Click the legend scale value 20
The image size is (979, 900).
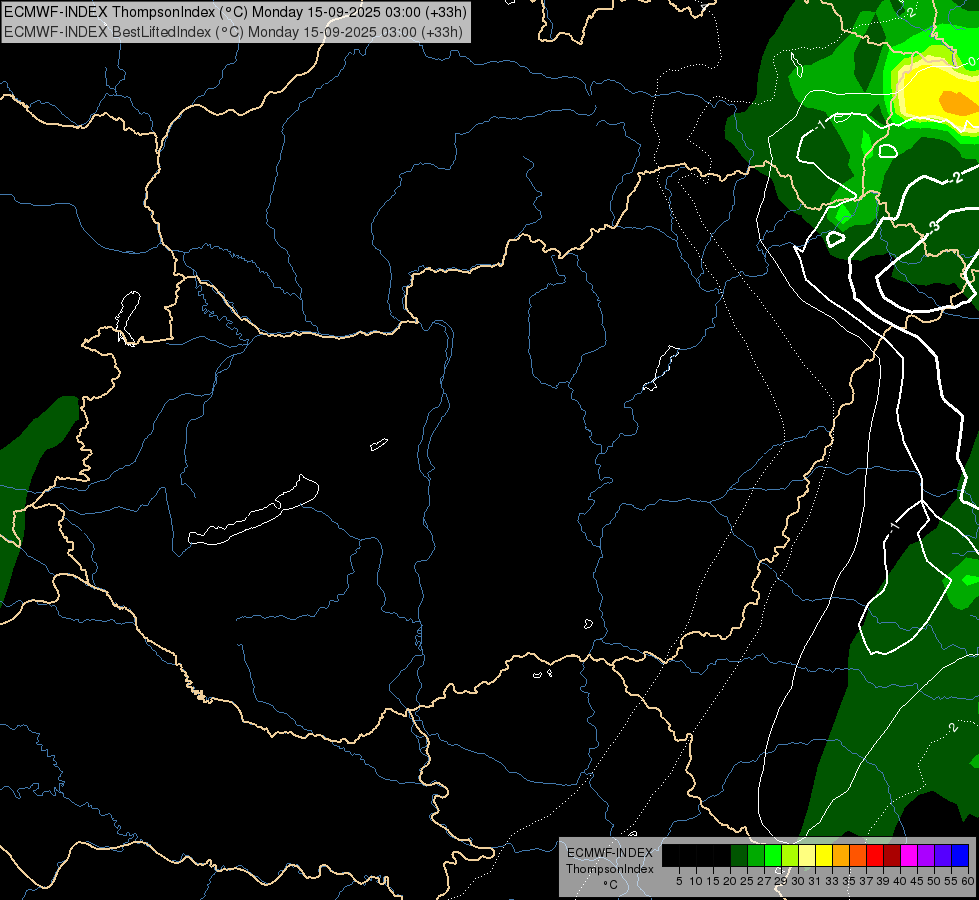730,881
